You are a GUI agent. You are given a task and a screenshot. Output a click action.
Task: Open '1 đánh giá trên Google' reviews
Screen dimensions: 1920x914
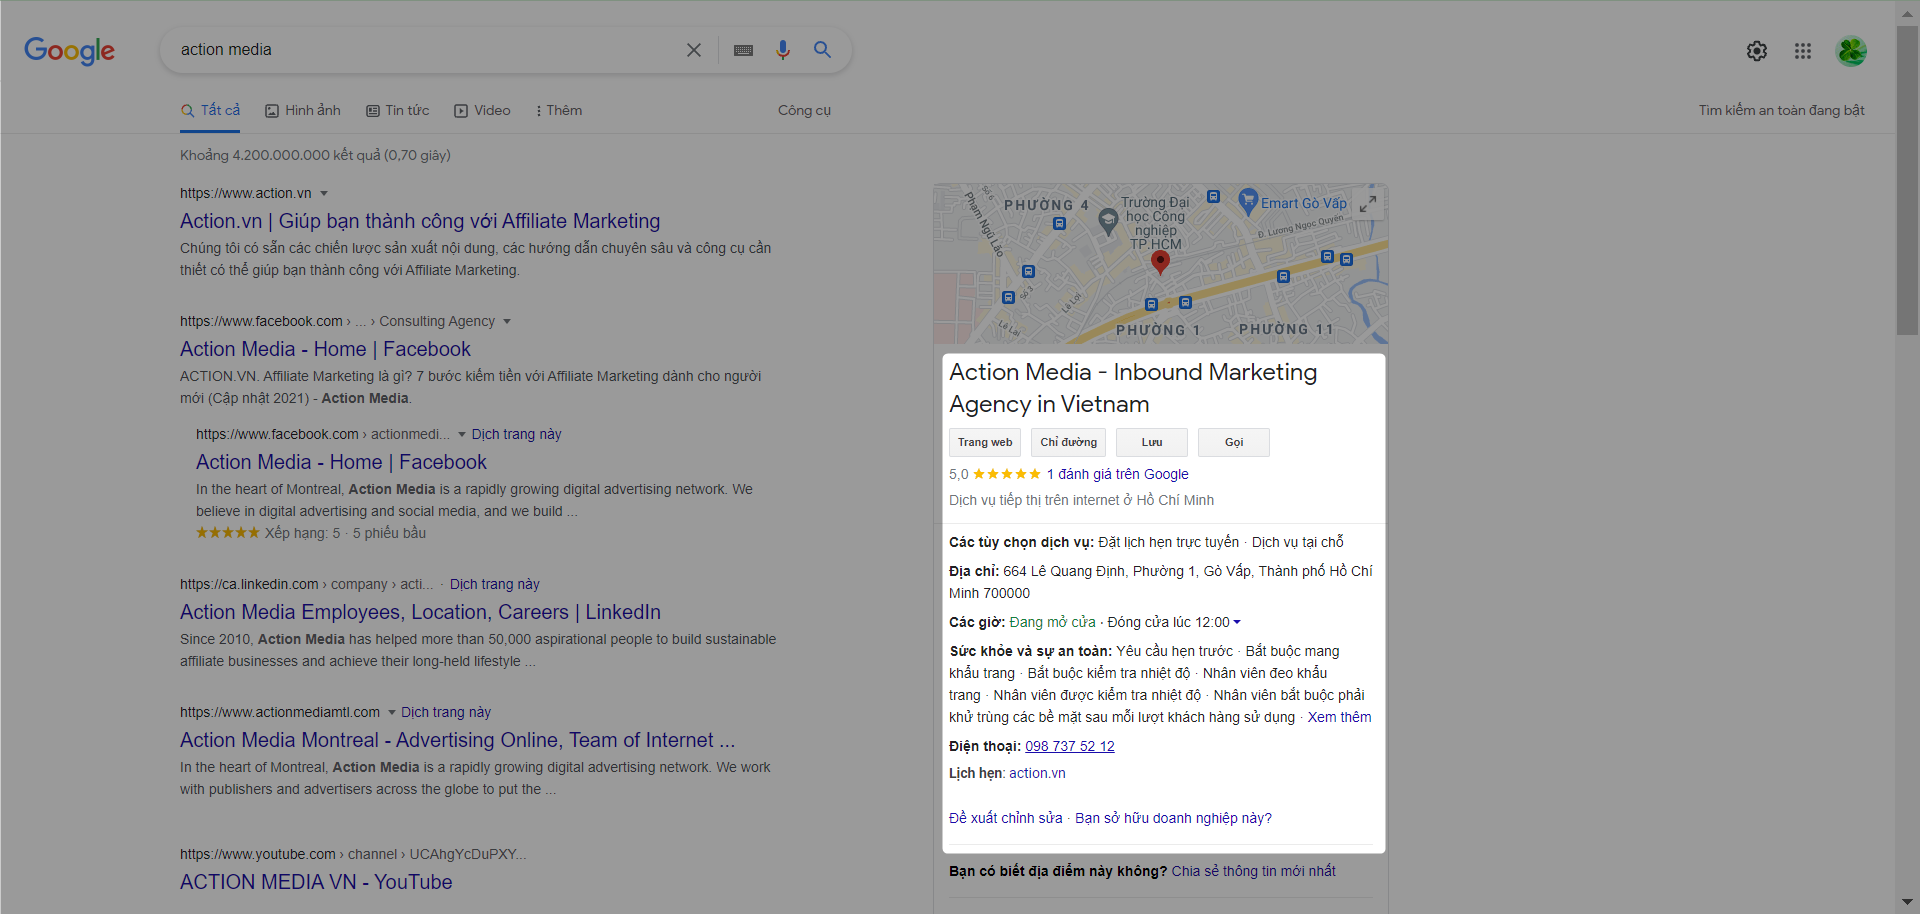click(x=1118, y=474)
